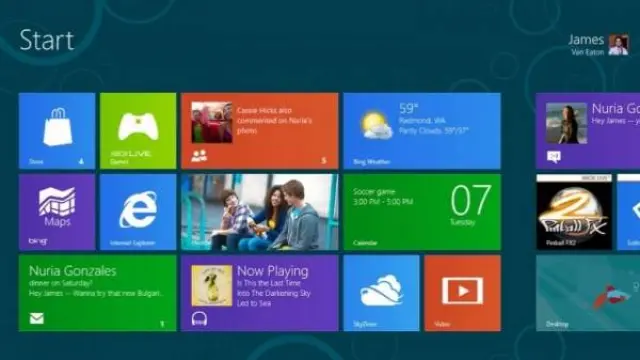
Task: Click the partly cloudy sun icon
Action: (376, 124)
